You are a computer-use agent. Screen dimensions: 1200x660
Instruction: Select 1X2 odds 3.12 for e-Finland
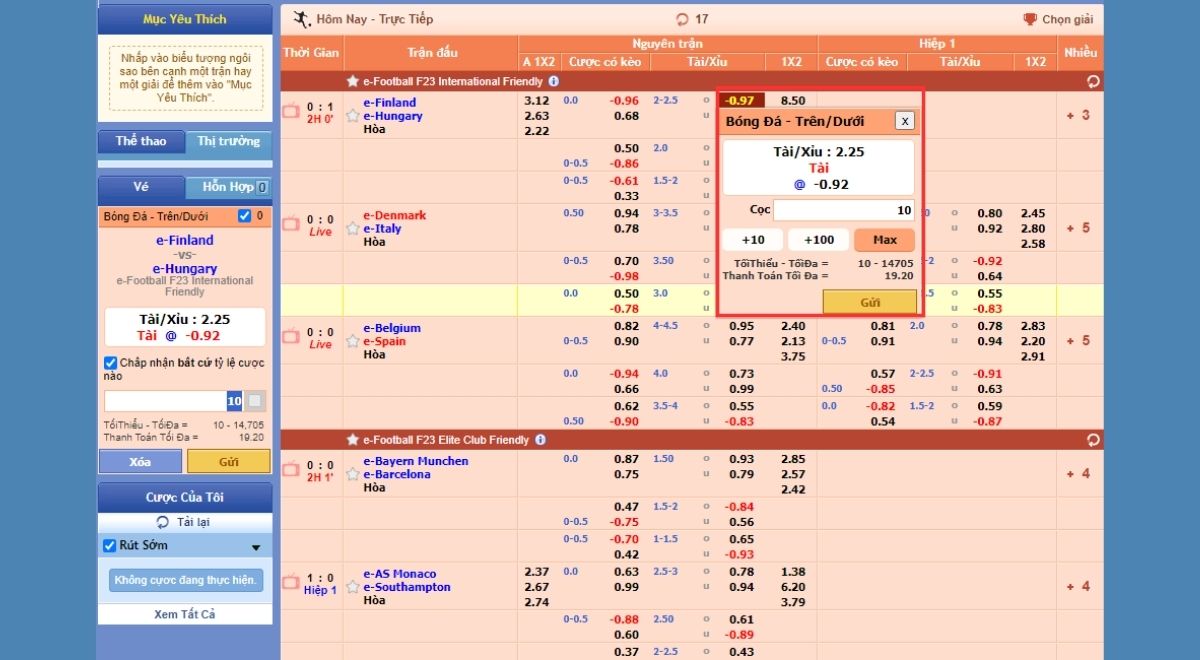click(536, 101)
